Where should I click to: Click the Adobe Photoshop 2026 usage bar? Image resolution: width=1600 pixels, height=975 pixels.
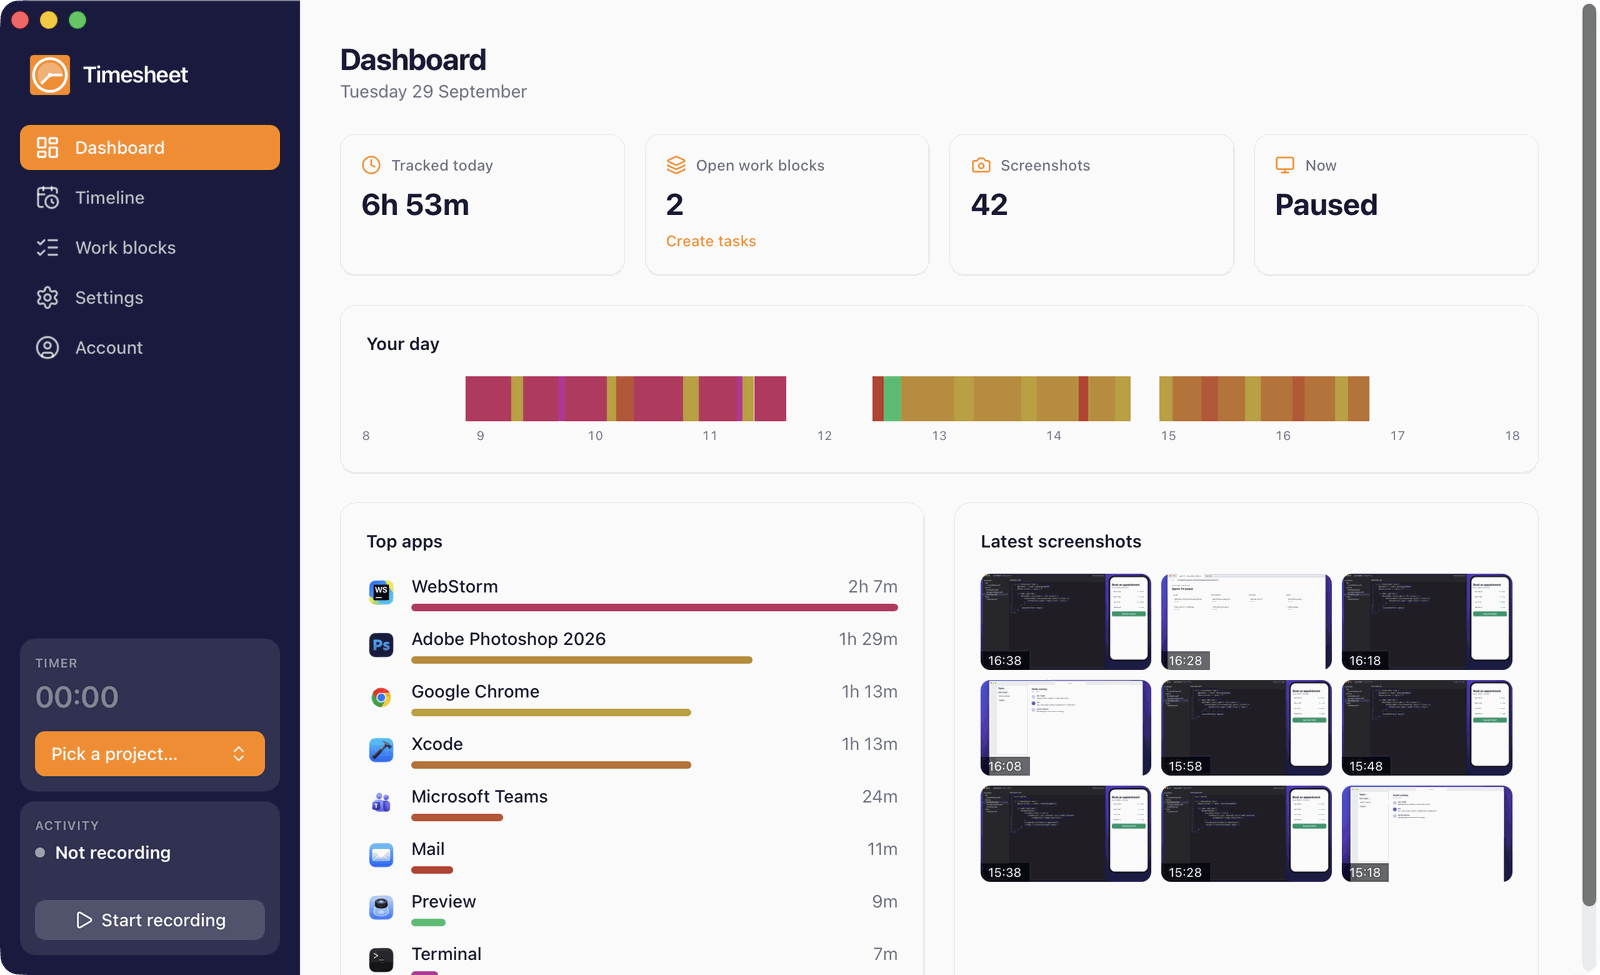point(582,660)
